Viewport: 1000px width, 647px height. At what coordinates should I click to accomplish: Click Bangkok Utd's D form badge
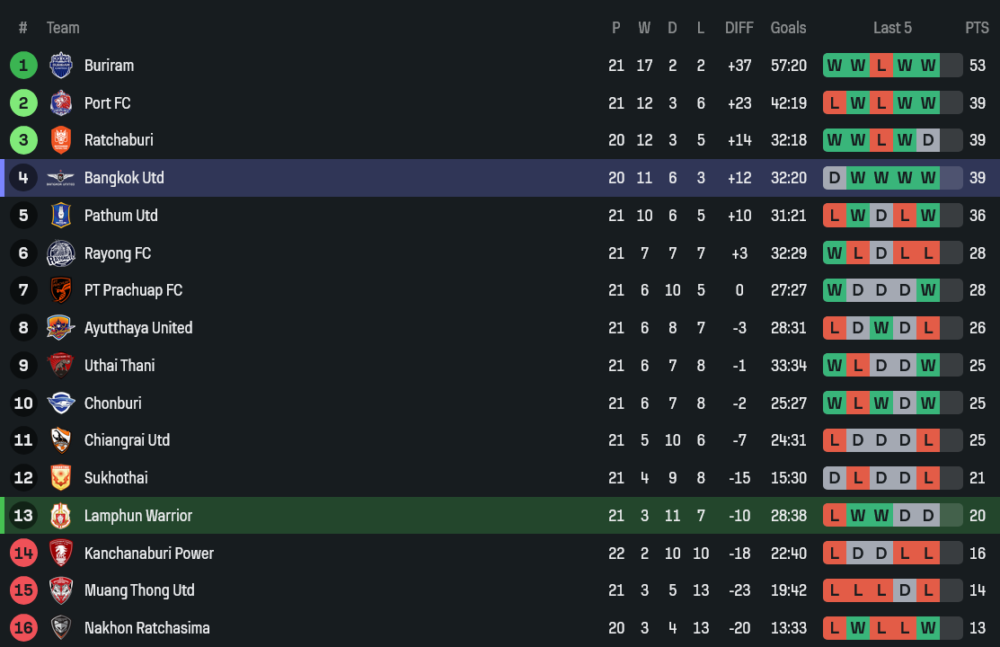click(x=834, y=178)
